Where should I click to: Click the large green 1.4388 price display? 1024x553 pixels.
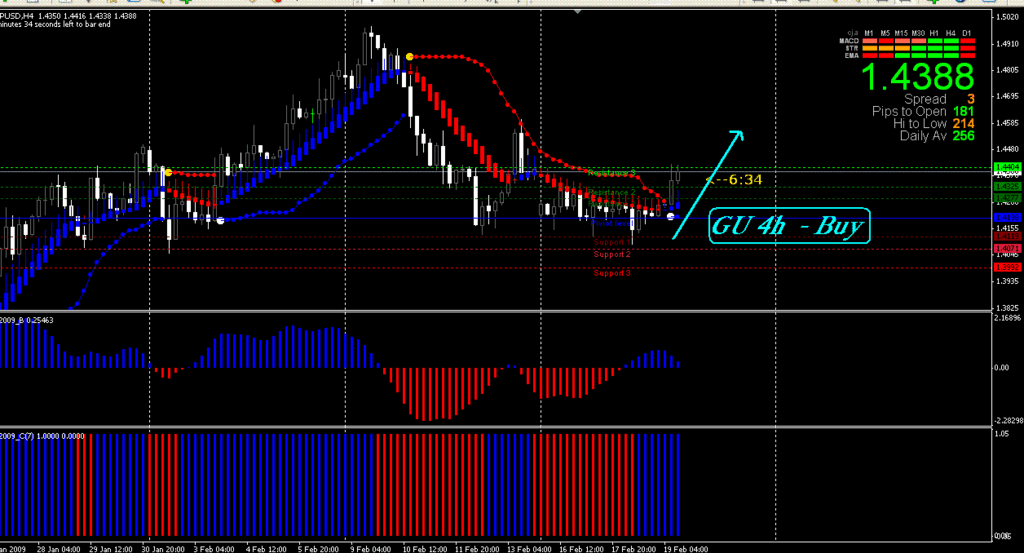coord(918,77)
